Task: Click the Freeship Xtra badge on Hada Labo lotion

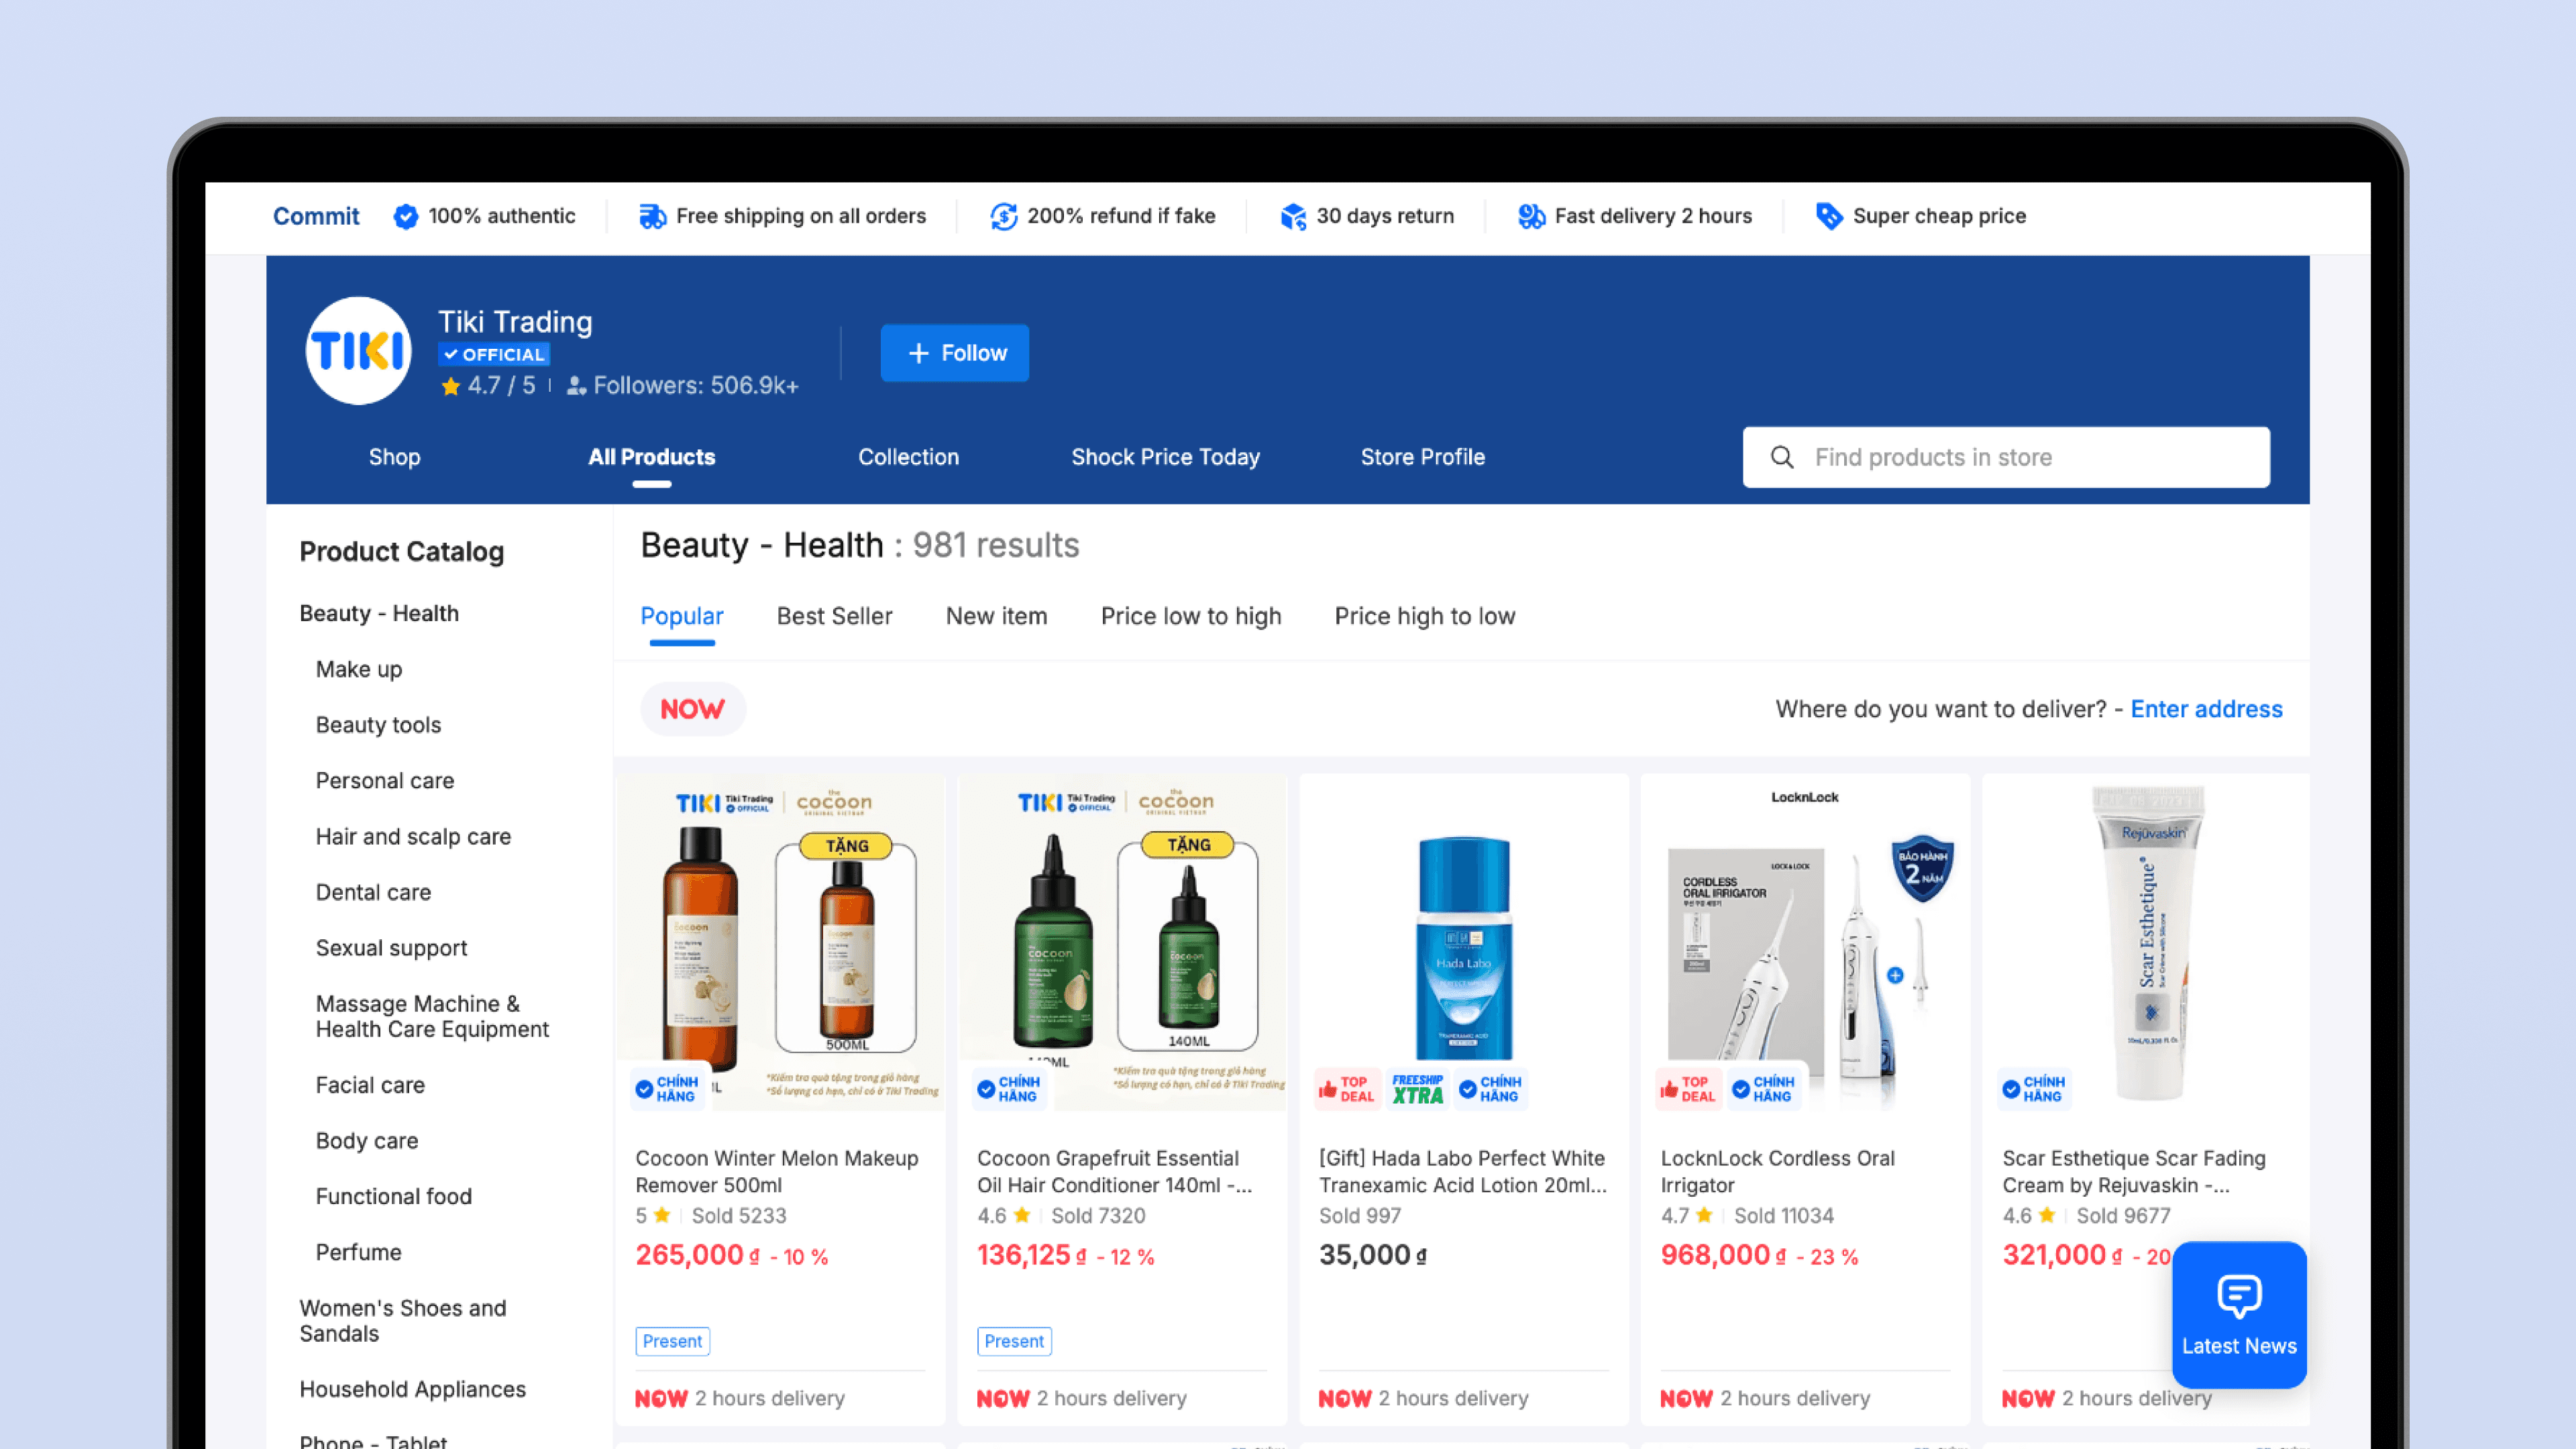Action: (1418, 1089)
